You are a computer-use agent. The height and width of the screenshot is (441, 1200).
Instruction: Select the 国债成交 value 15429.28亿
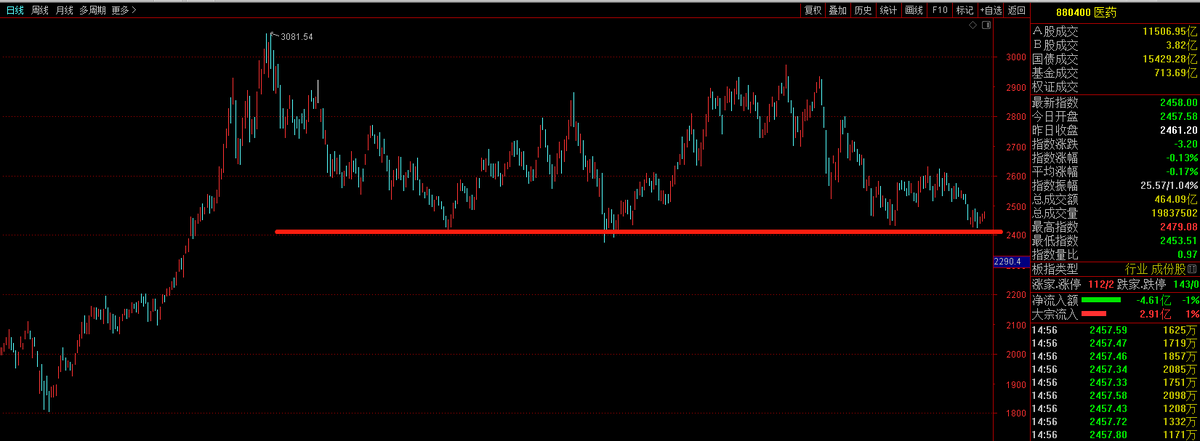tap(1170, 59)
